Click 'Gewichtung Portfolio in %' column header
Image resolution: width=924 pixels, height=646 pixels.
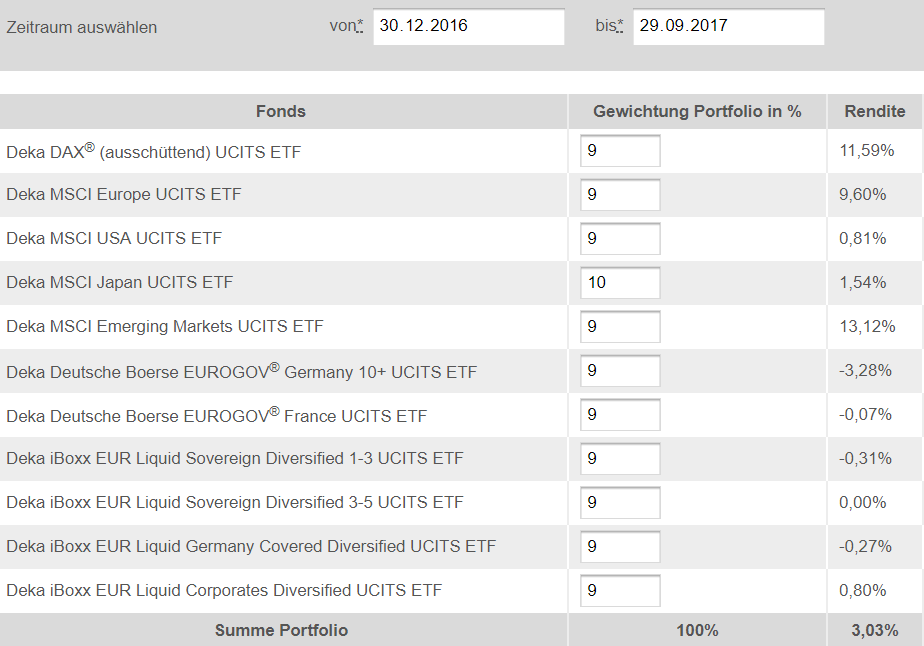(x=697, y=111)
